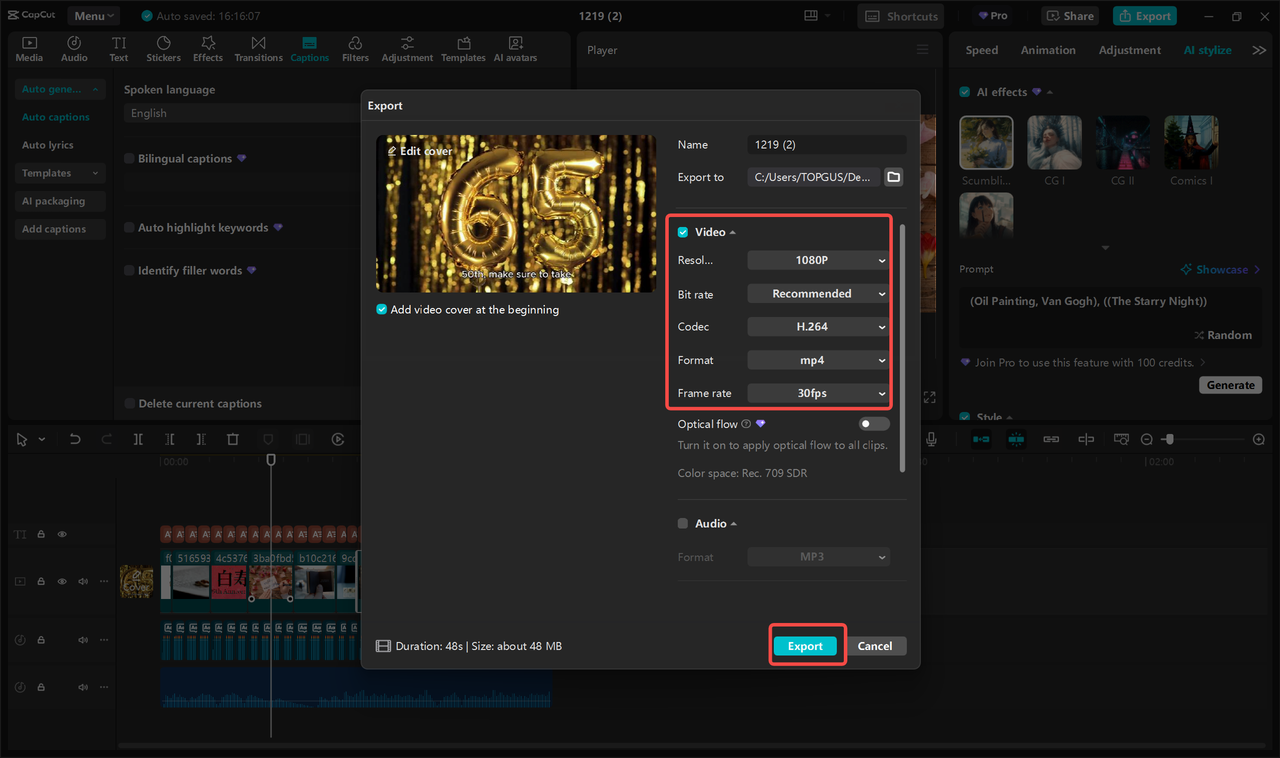Click the Share button in title bar
1280x758 pixels.
[x=1069, y=16]
